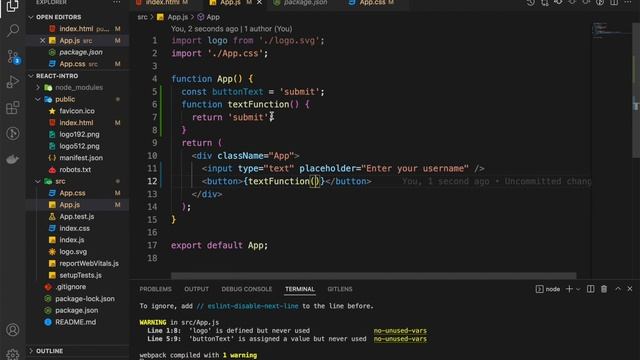
Task: Click the no-unused-vars link for 'buttonText'
Action: [400, 339]
